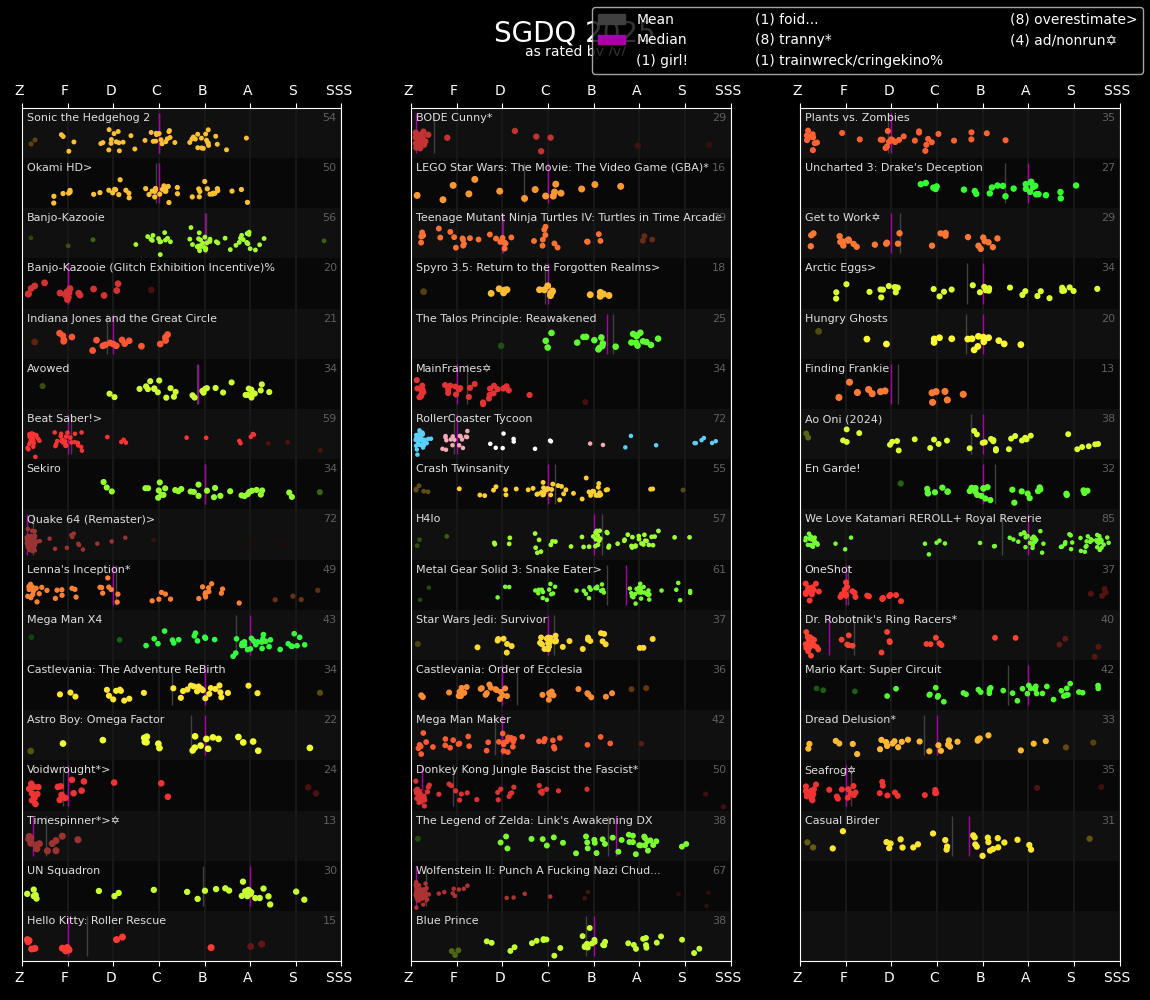Click the "Avowed" row label
Image resolution: width=1150 pixels, height=1000 pixels.
click(48, 368)
